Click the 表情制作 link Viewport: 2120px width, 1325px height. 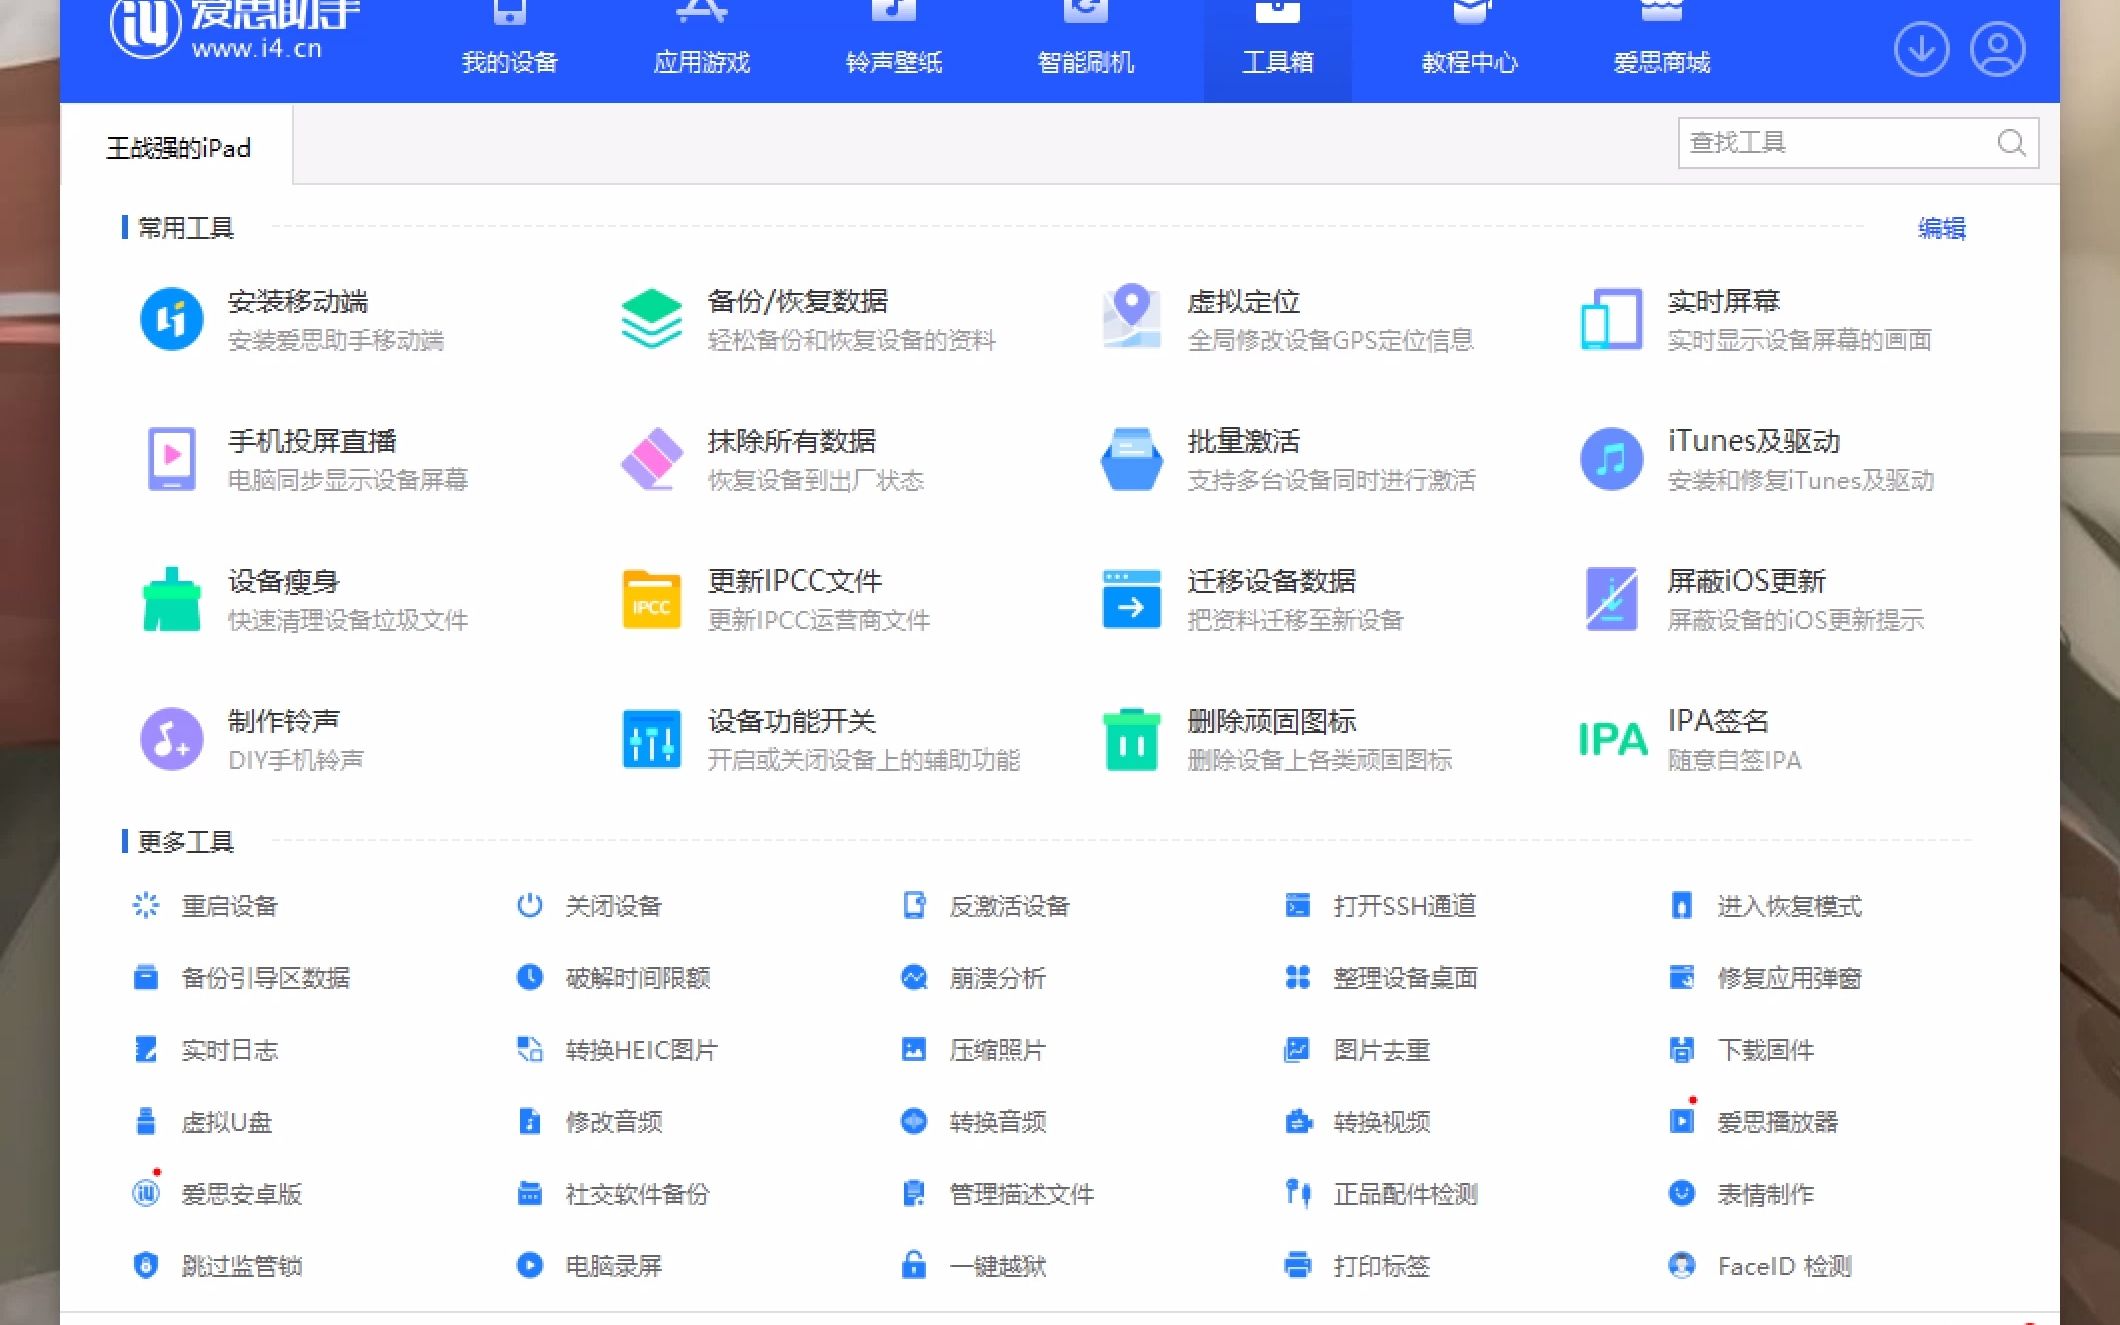click(1765, 1193)
